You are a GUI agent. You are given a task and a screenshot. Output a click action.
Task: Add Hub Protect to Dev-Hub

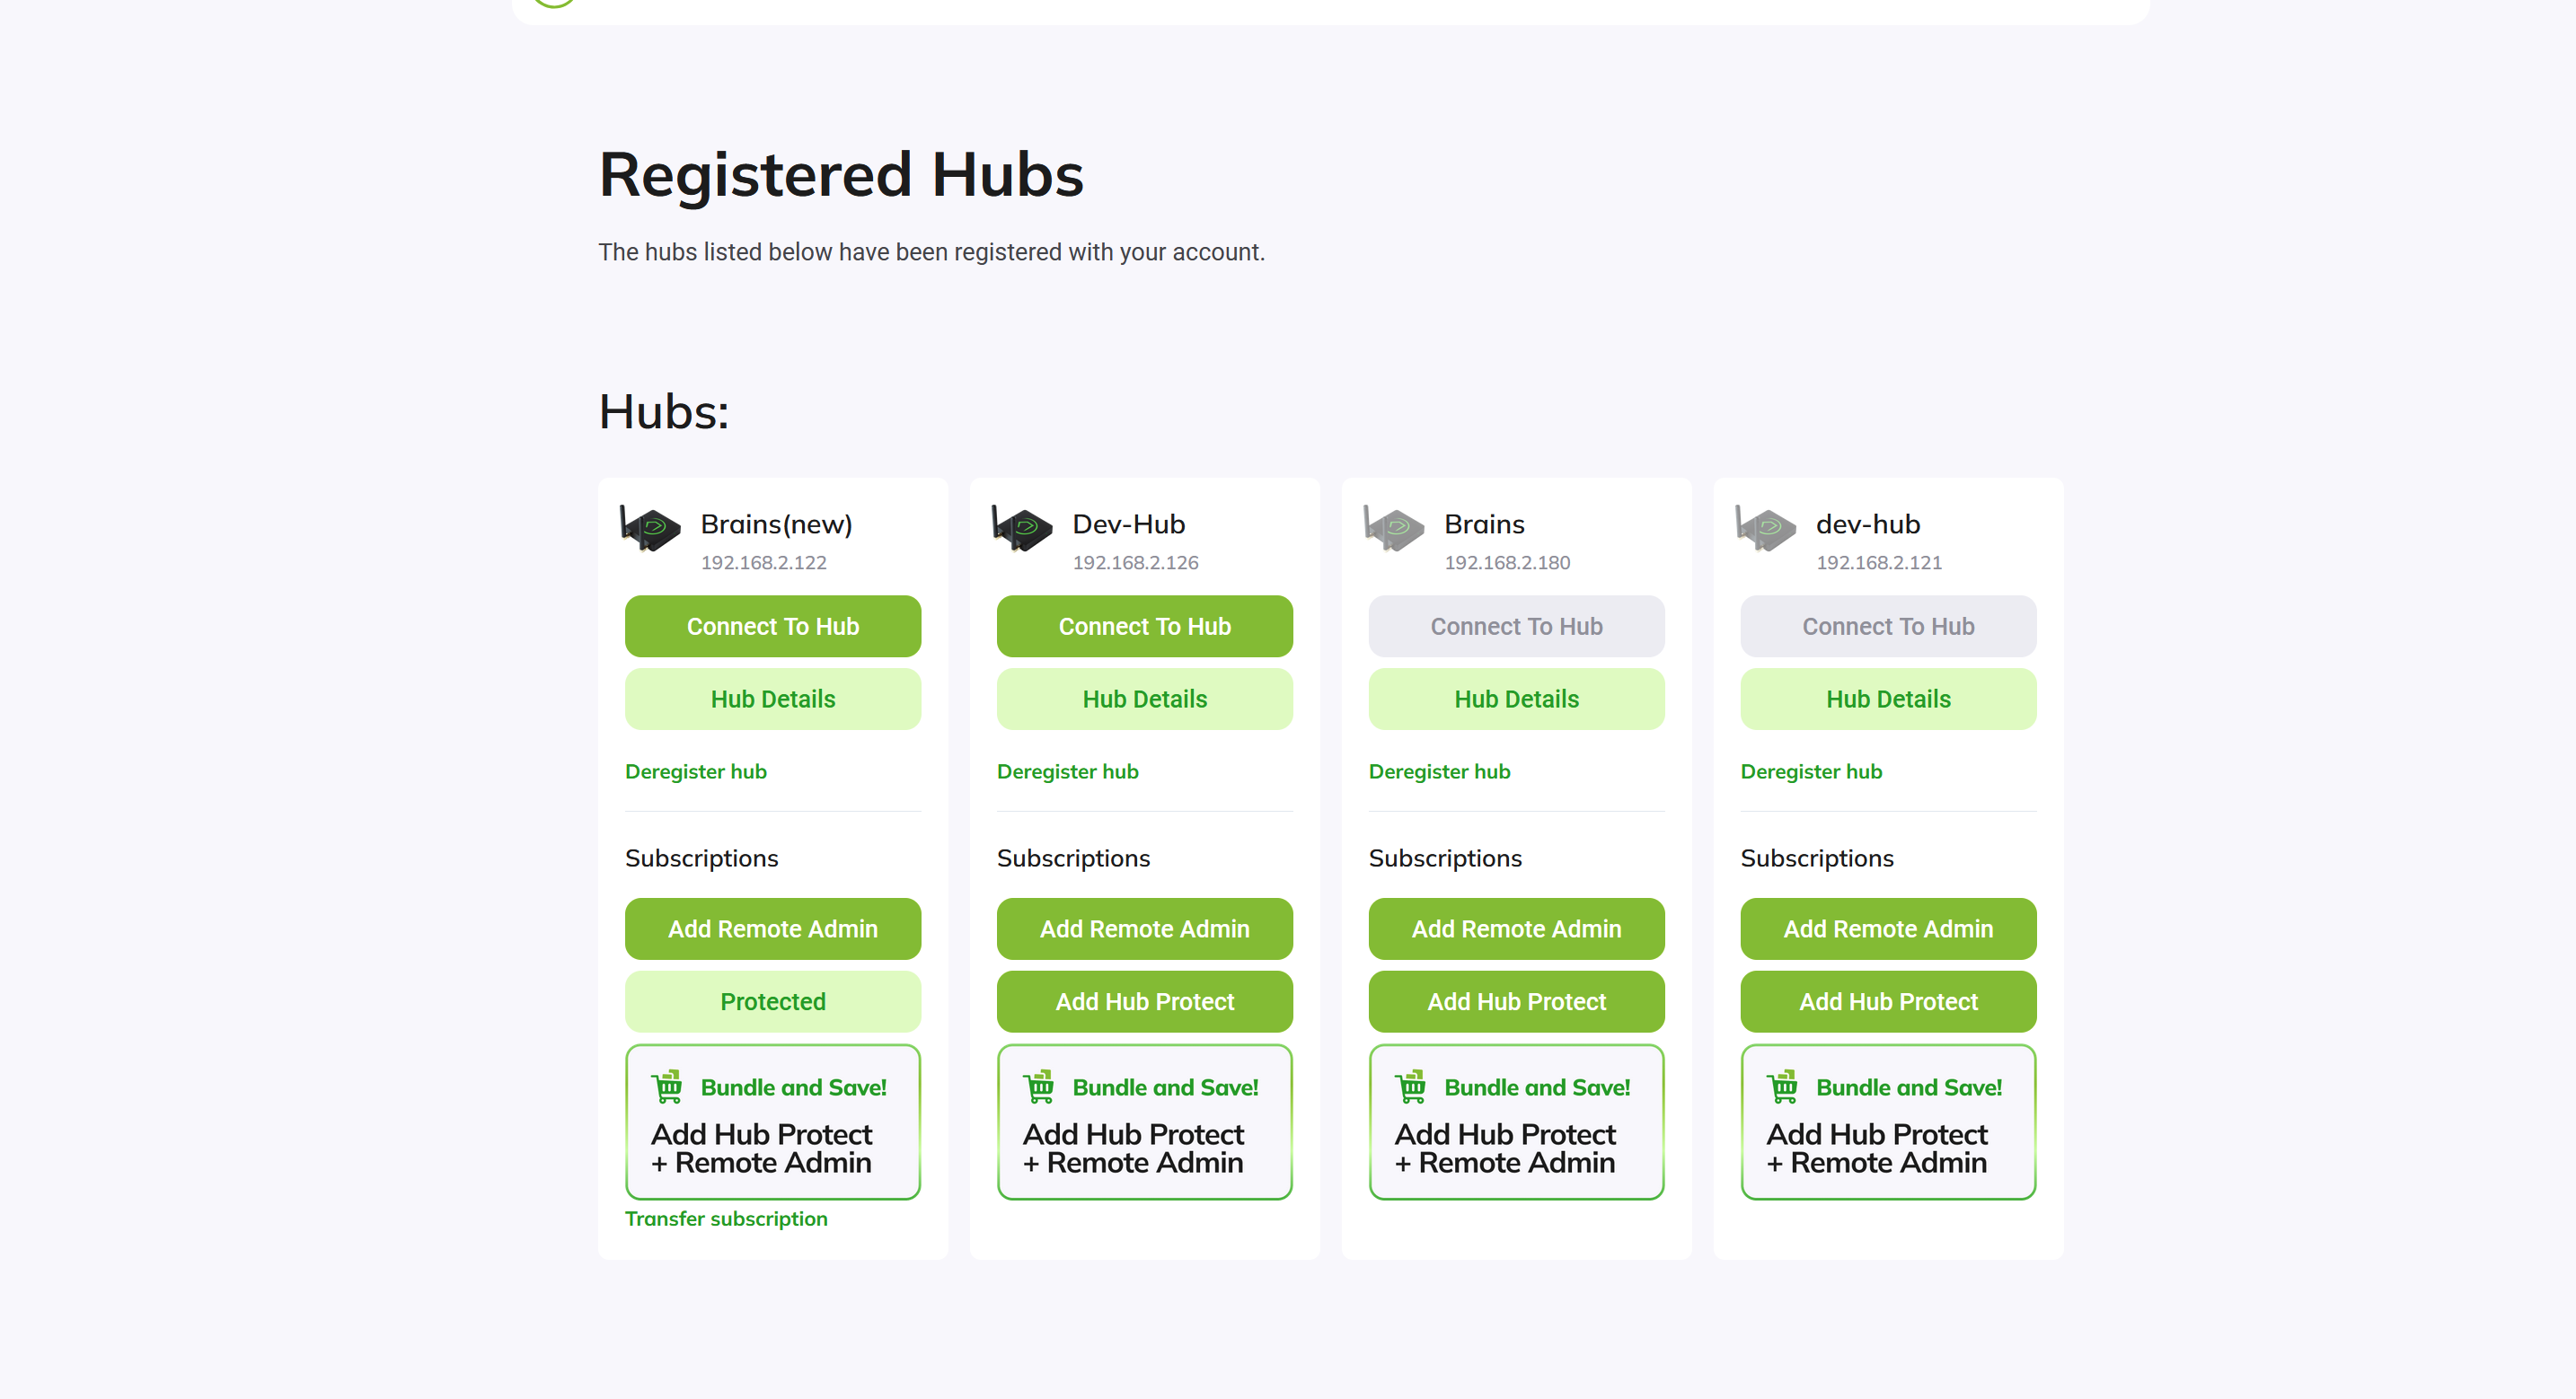(1144, 1001)
